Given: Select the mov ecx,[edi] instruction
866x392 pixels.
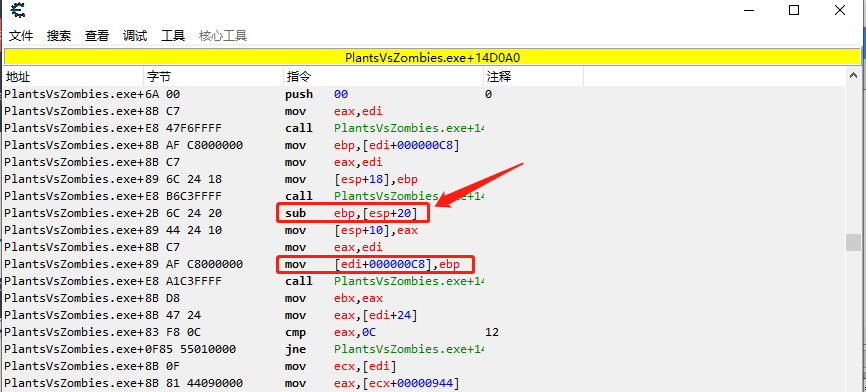Looking at the screenshot, I should pos(341,366).
